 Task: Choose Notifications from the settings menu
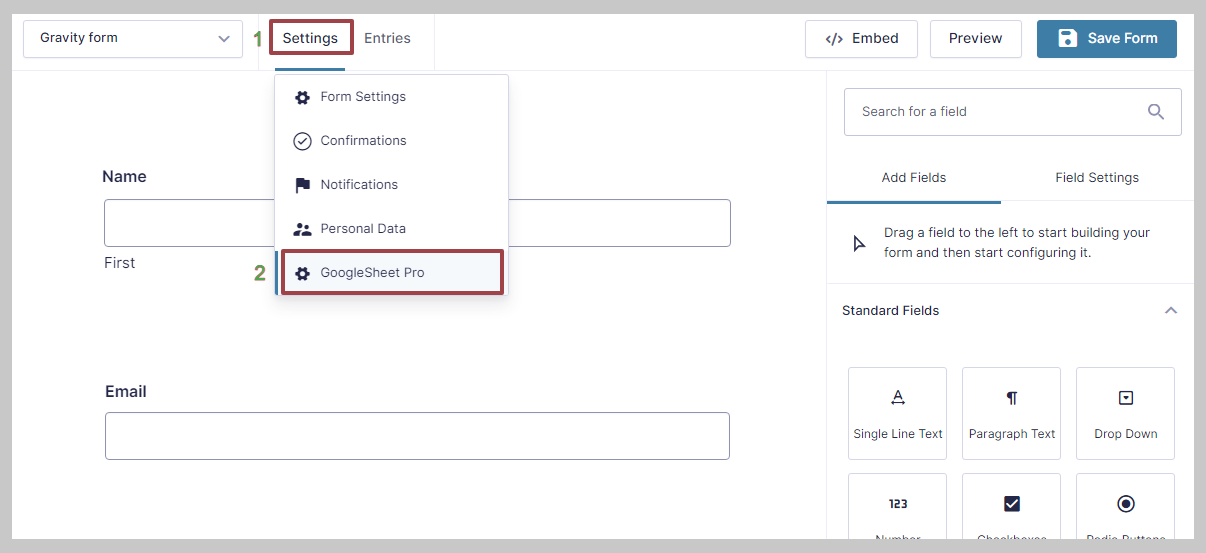(x=392, y=185)
